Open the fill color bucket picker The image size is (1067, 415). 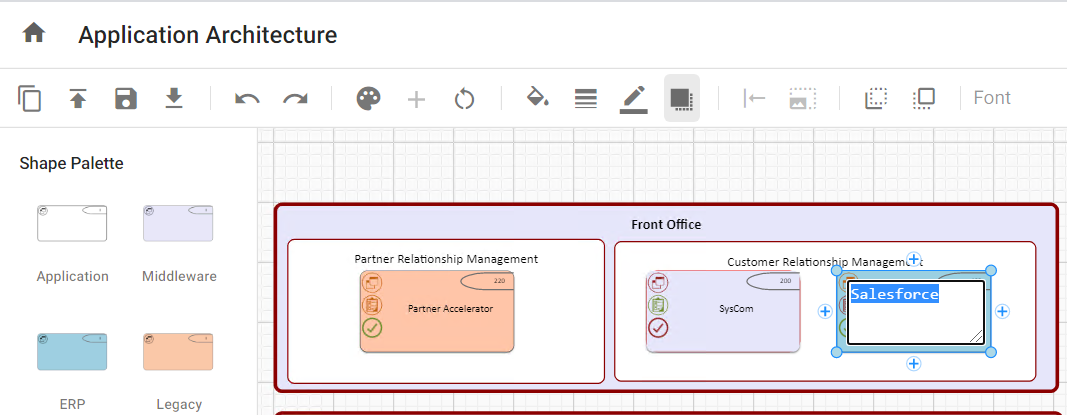pyautogui.click(x=538, y=98)
